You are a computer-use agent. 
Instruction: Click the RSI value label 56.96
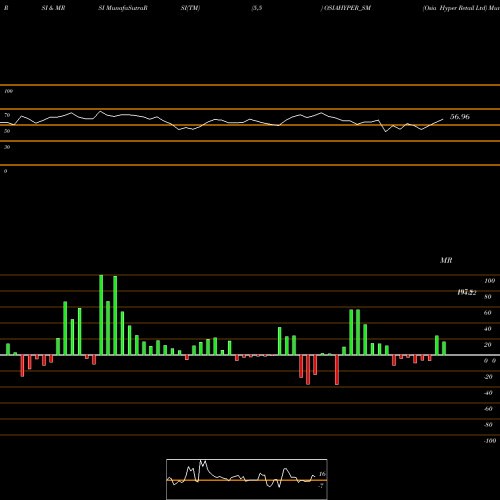(460, 117)
